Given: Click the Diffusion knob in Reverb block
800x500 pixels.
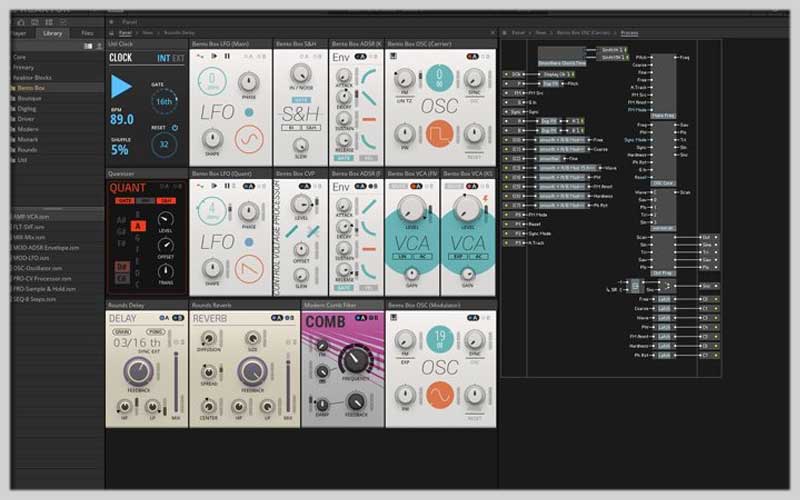Looking at the screenshot, I should point(208,339).
